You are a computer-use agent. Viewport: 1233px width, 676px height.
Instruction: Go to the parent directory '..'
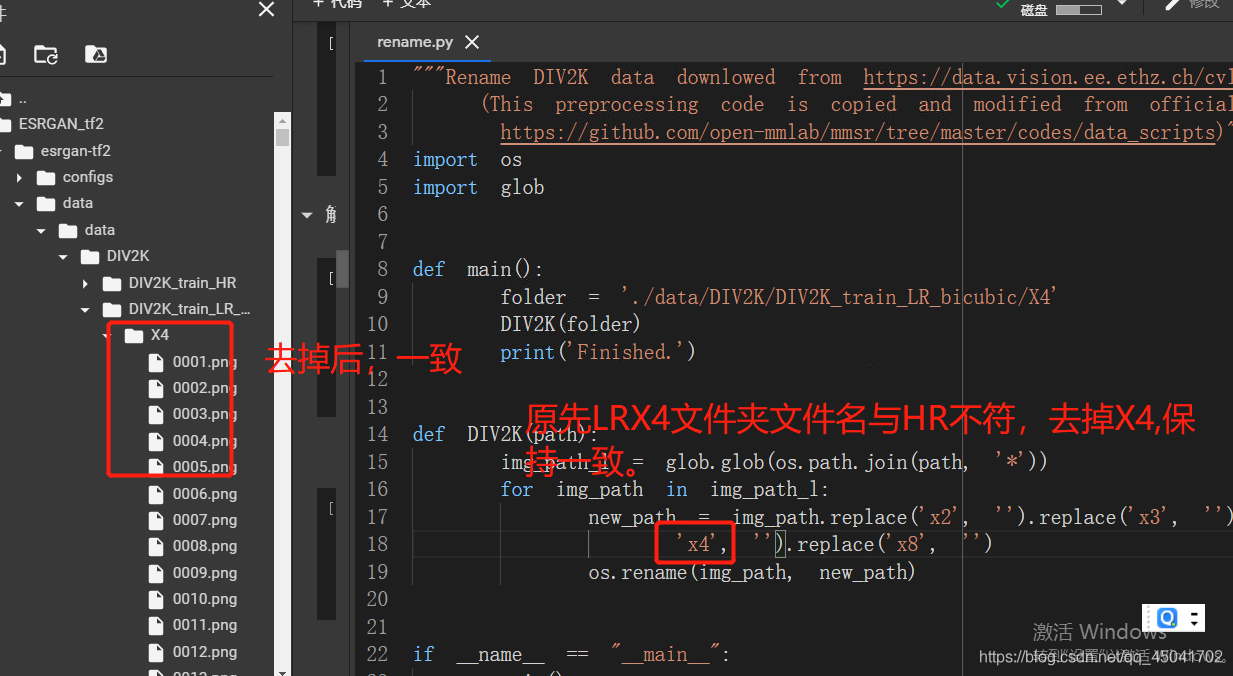pos(23,98)
